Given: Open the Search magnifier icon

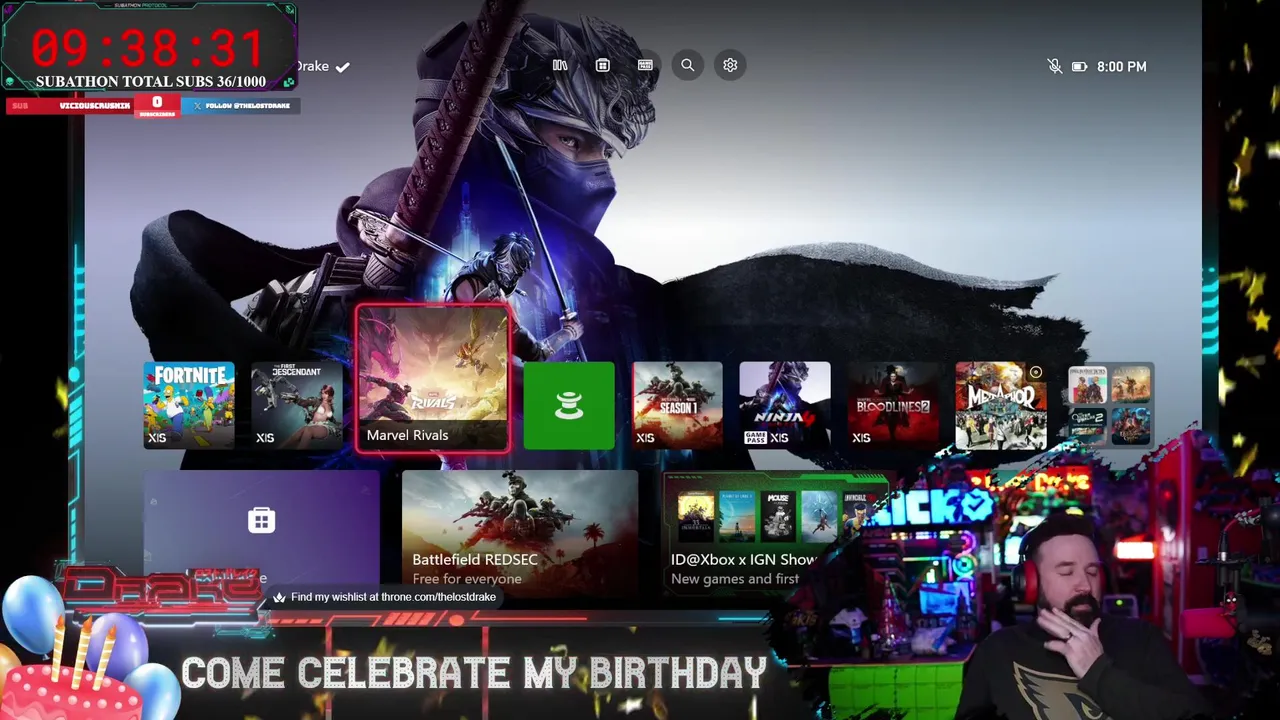Looking at the screenshot, I should 688,65.
